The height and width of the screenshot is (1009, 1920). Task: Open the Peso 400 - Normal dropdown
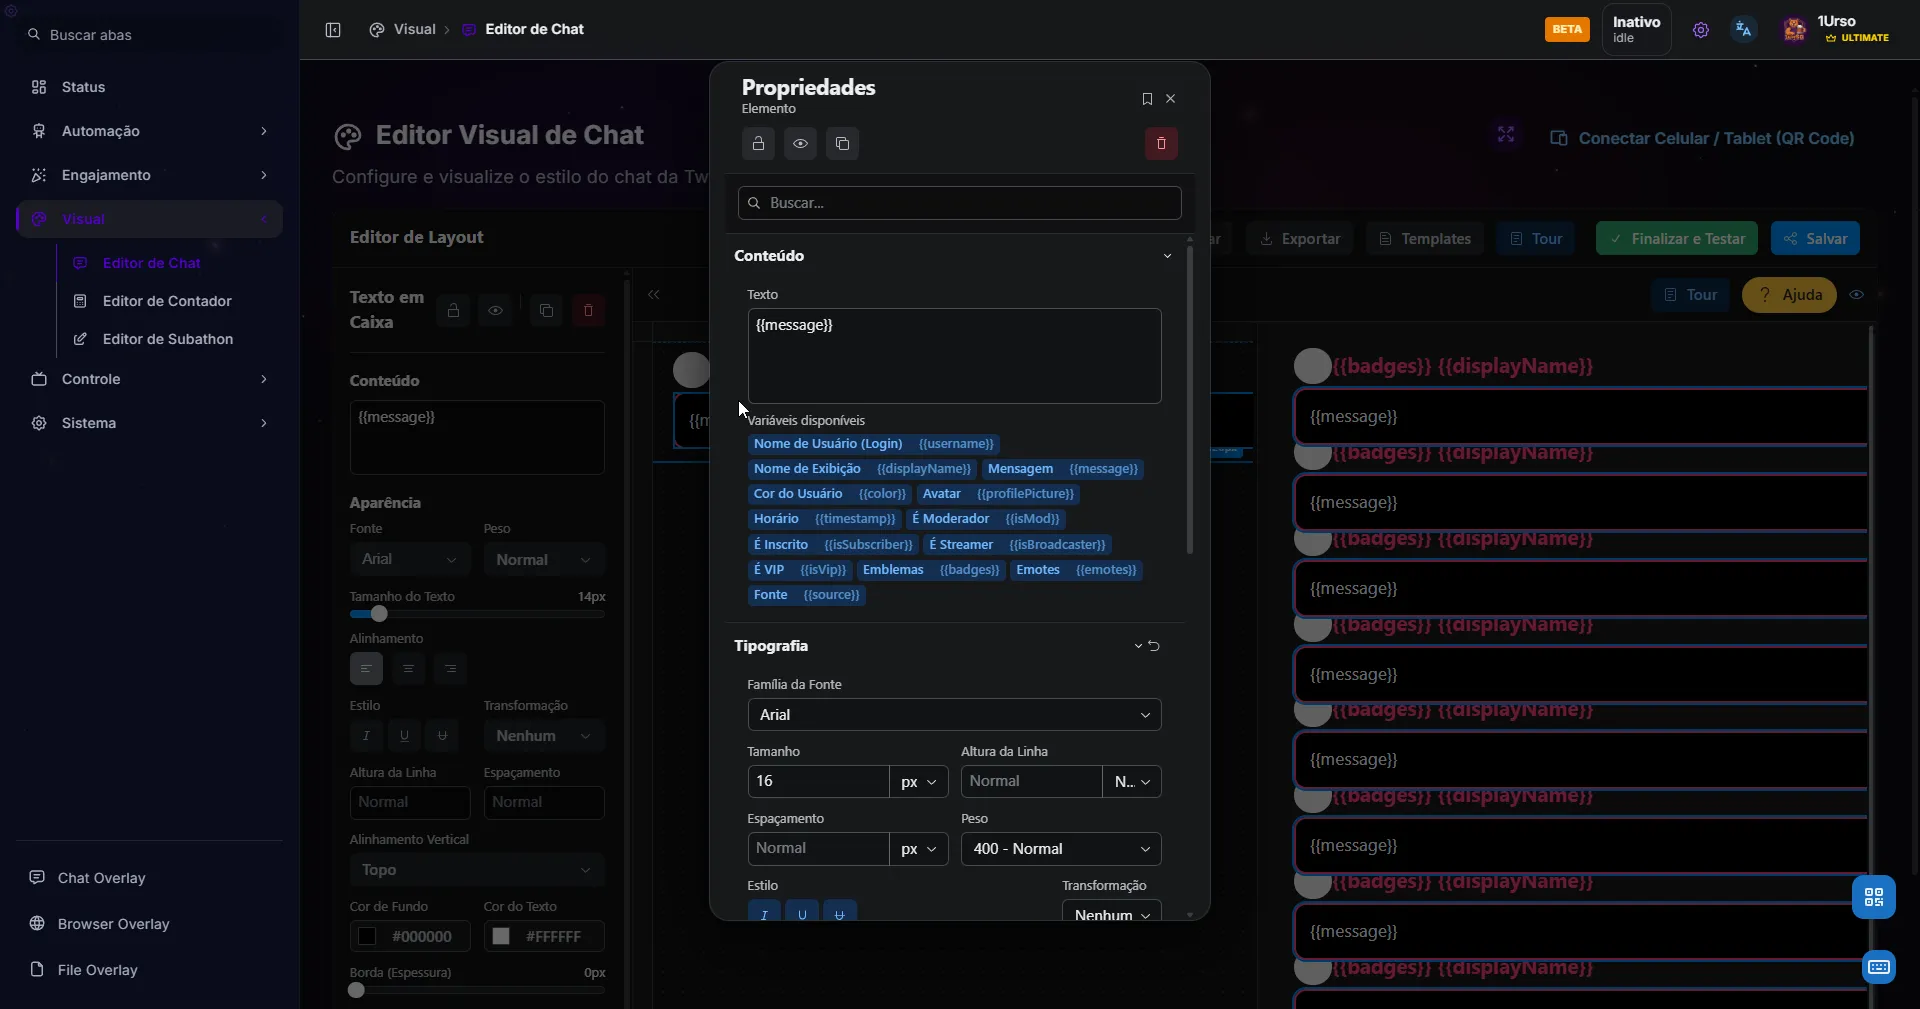click(x=1060, y=849)
